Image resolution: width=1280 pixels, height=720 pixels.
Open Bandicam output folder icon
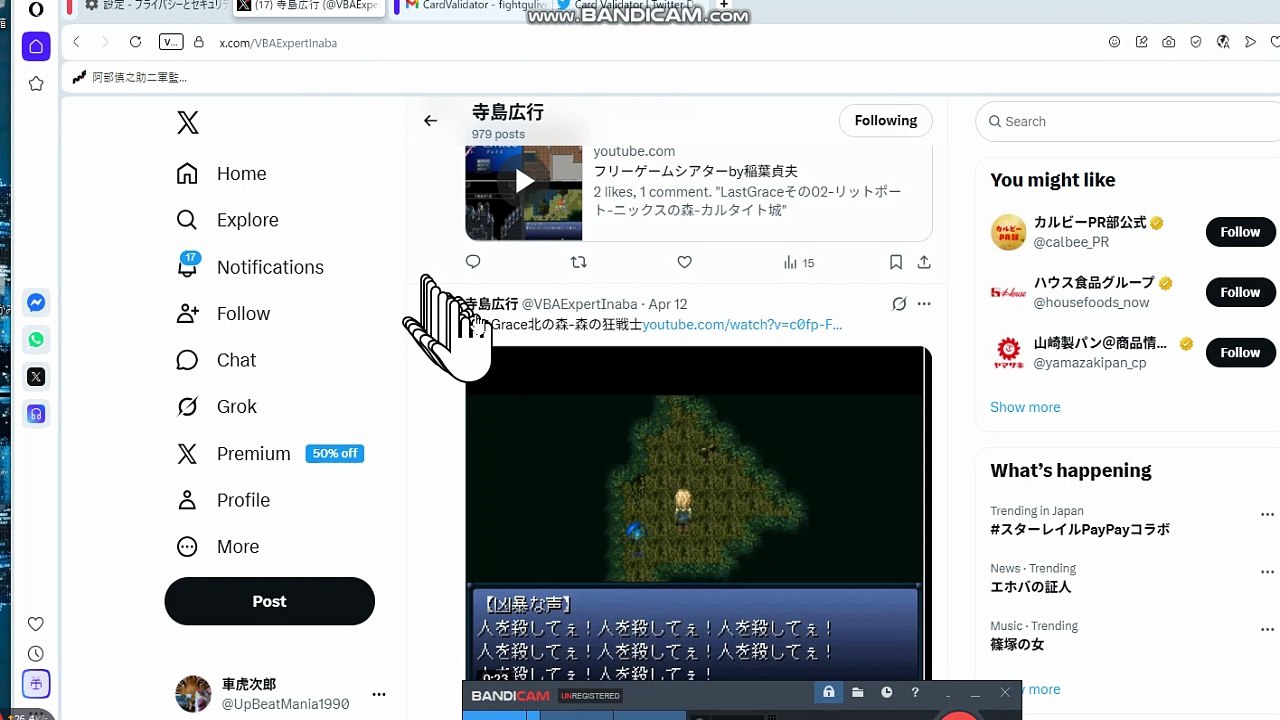pos(858,692)
